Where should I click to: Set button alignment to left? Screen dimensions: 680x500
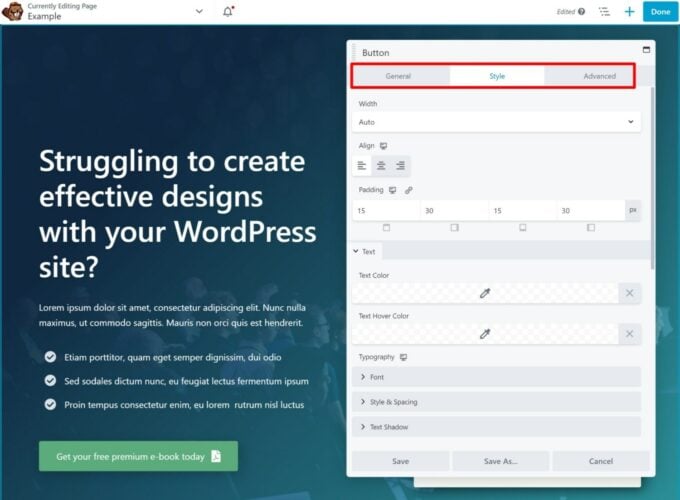tap(362, 166)
